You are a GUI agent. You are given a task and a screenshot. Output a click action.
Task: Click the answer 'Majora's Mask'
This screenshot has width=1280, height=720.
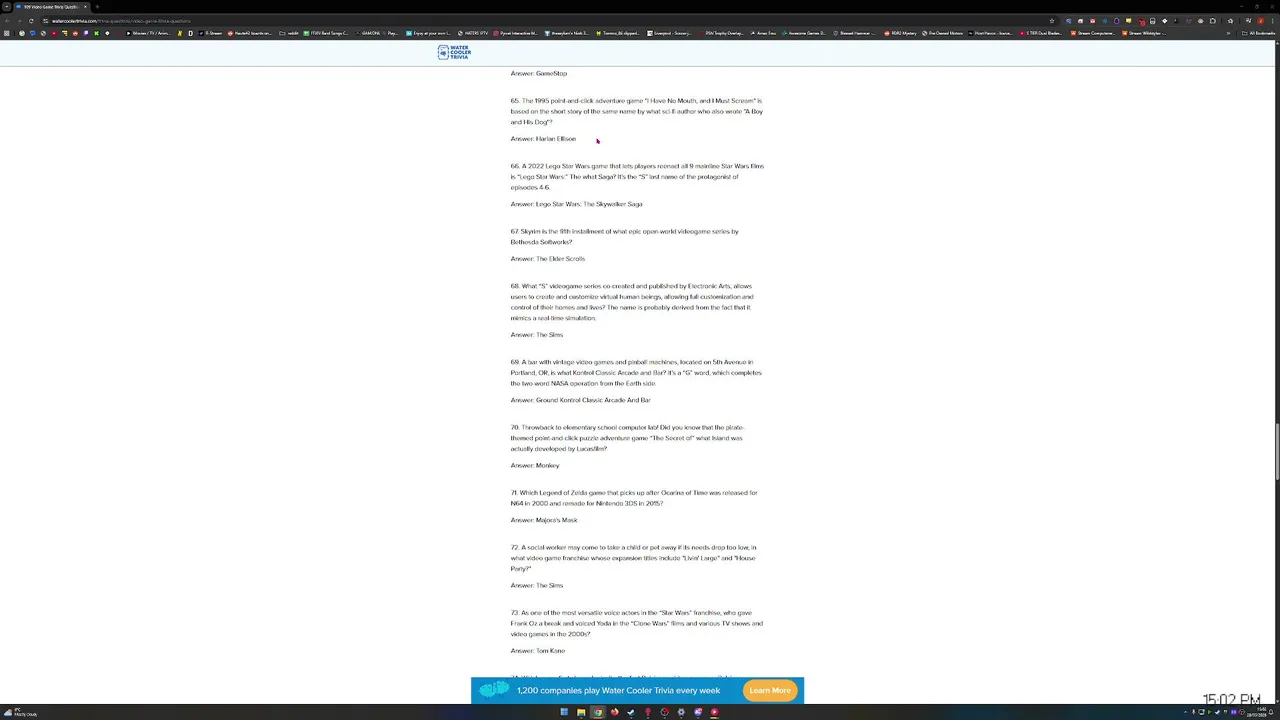pyautogui.click(x=557, y=520)
